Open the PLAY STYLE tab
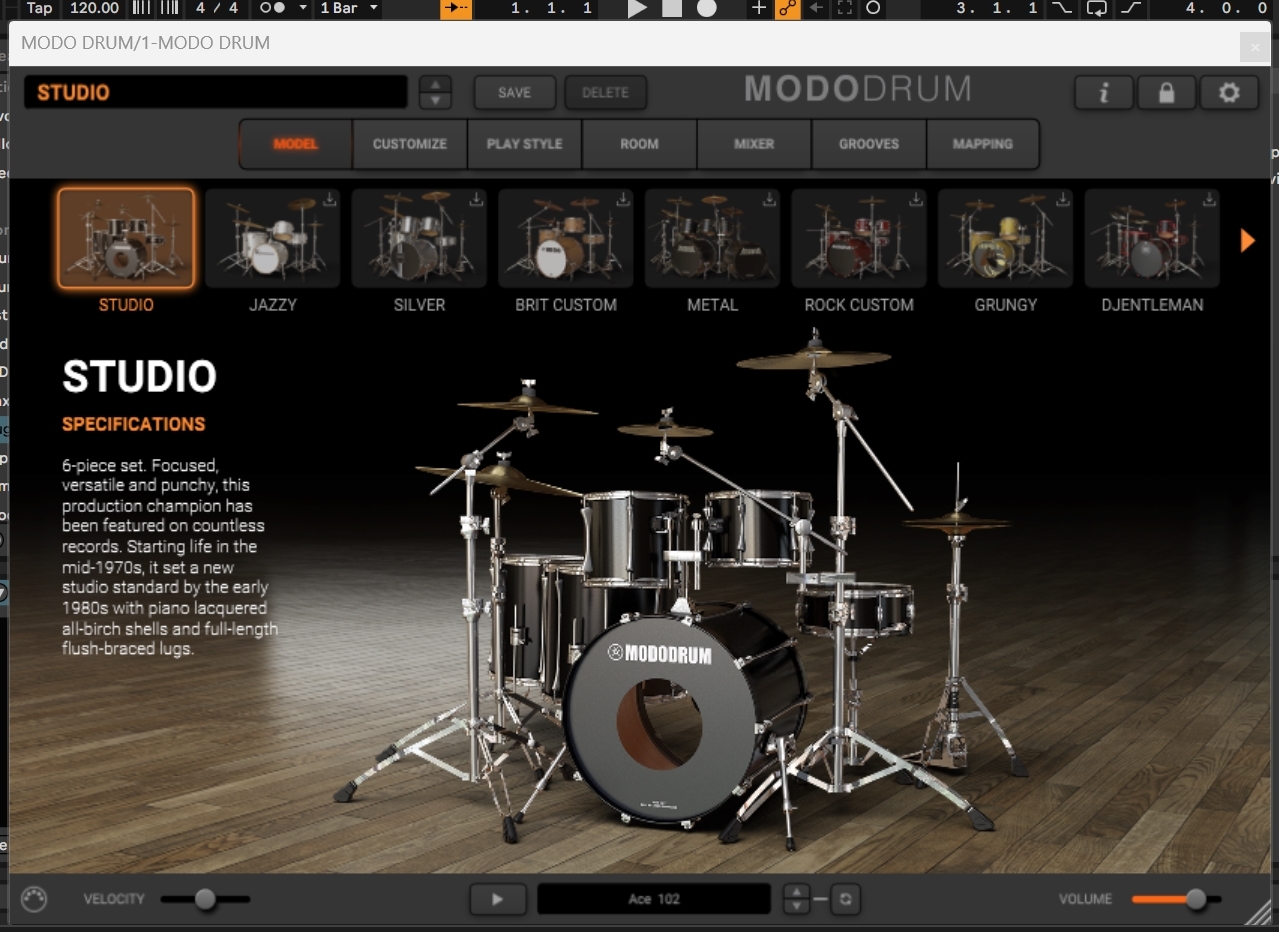1279x932 pixels. (x=525, y=144)
